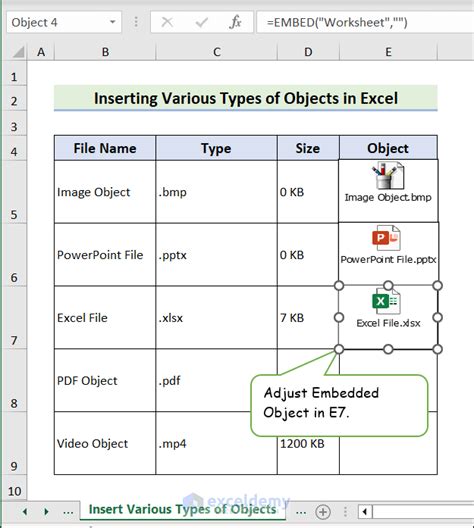Select row 1 header
The width and height of the screenshot is (474, 528).
pos(14,73)
